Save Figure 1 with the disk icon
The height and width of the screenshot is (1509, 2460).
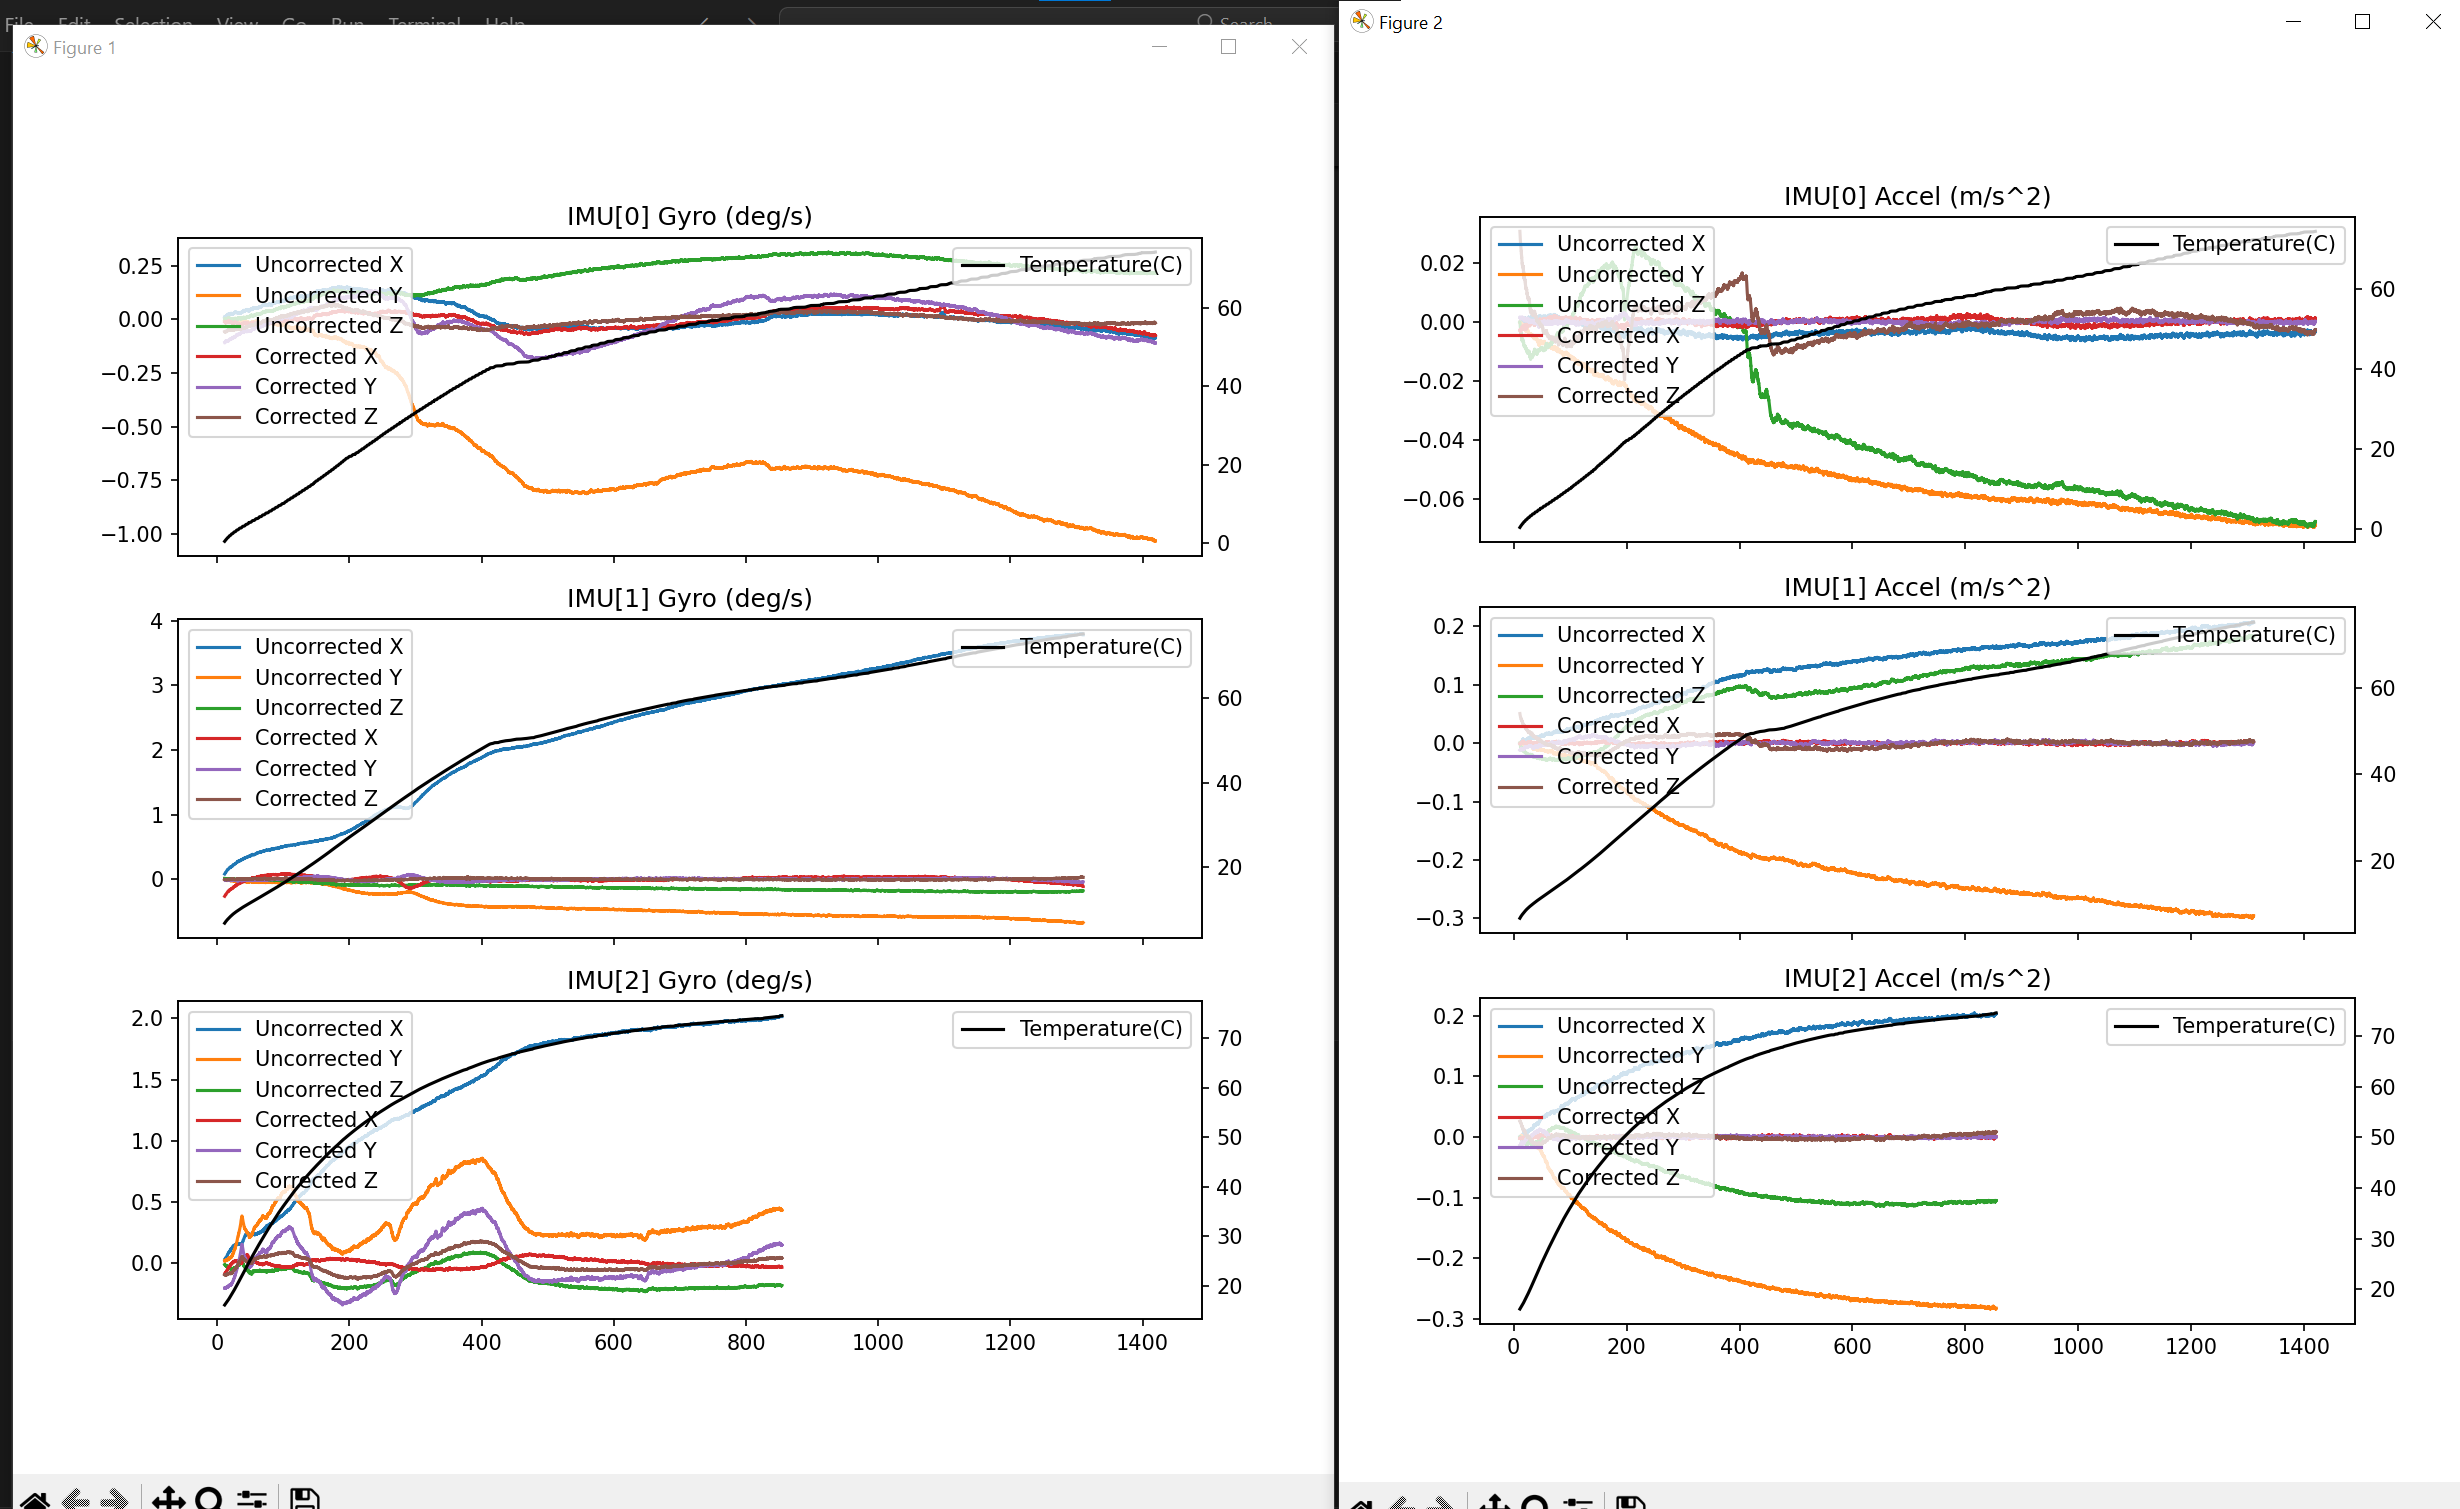(x=304, y=1498)
